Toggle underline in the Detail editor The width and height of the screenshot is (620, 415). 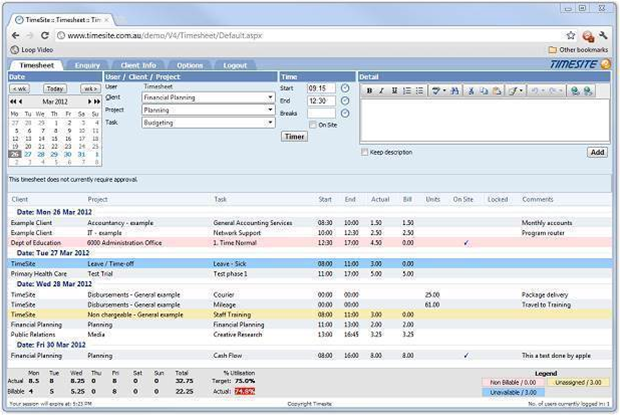394,91
